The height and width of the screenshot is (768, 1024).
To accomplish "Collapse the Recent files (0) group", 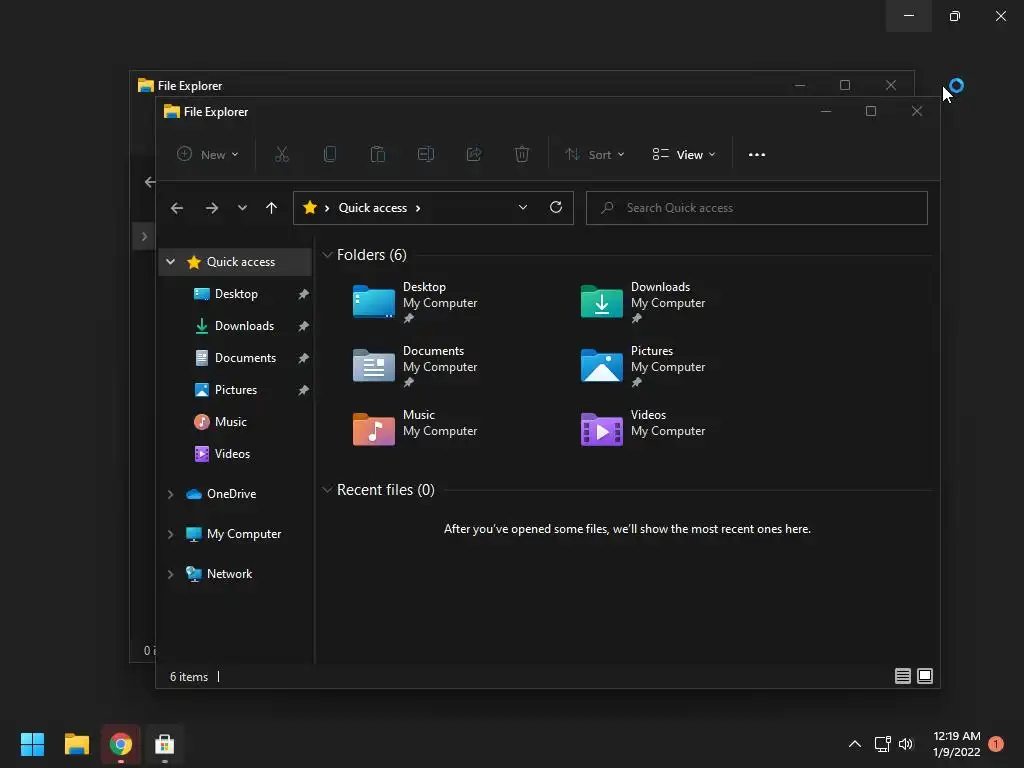I will coord(327,490).
